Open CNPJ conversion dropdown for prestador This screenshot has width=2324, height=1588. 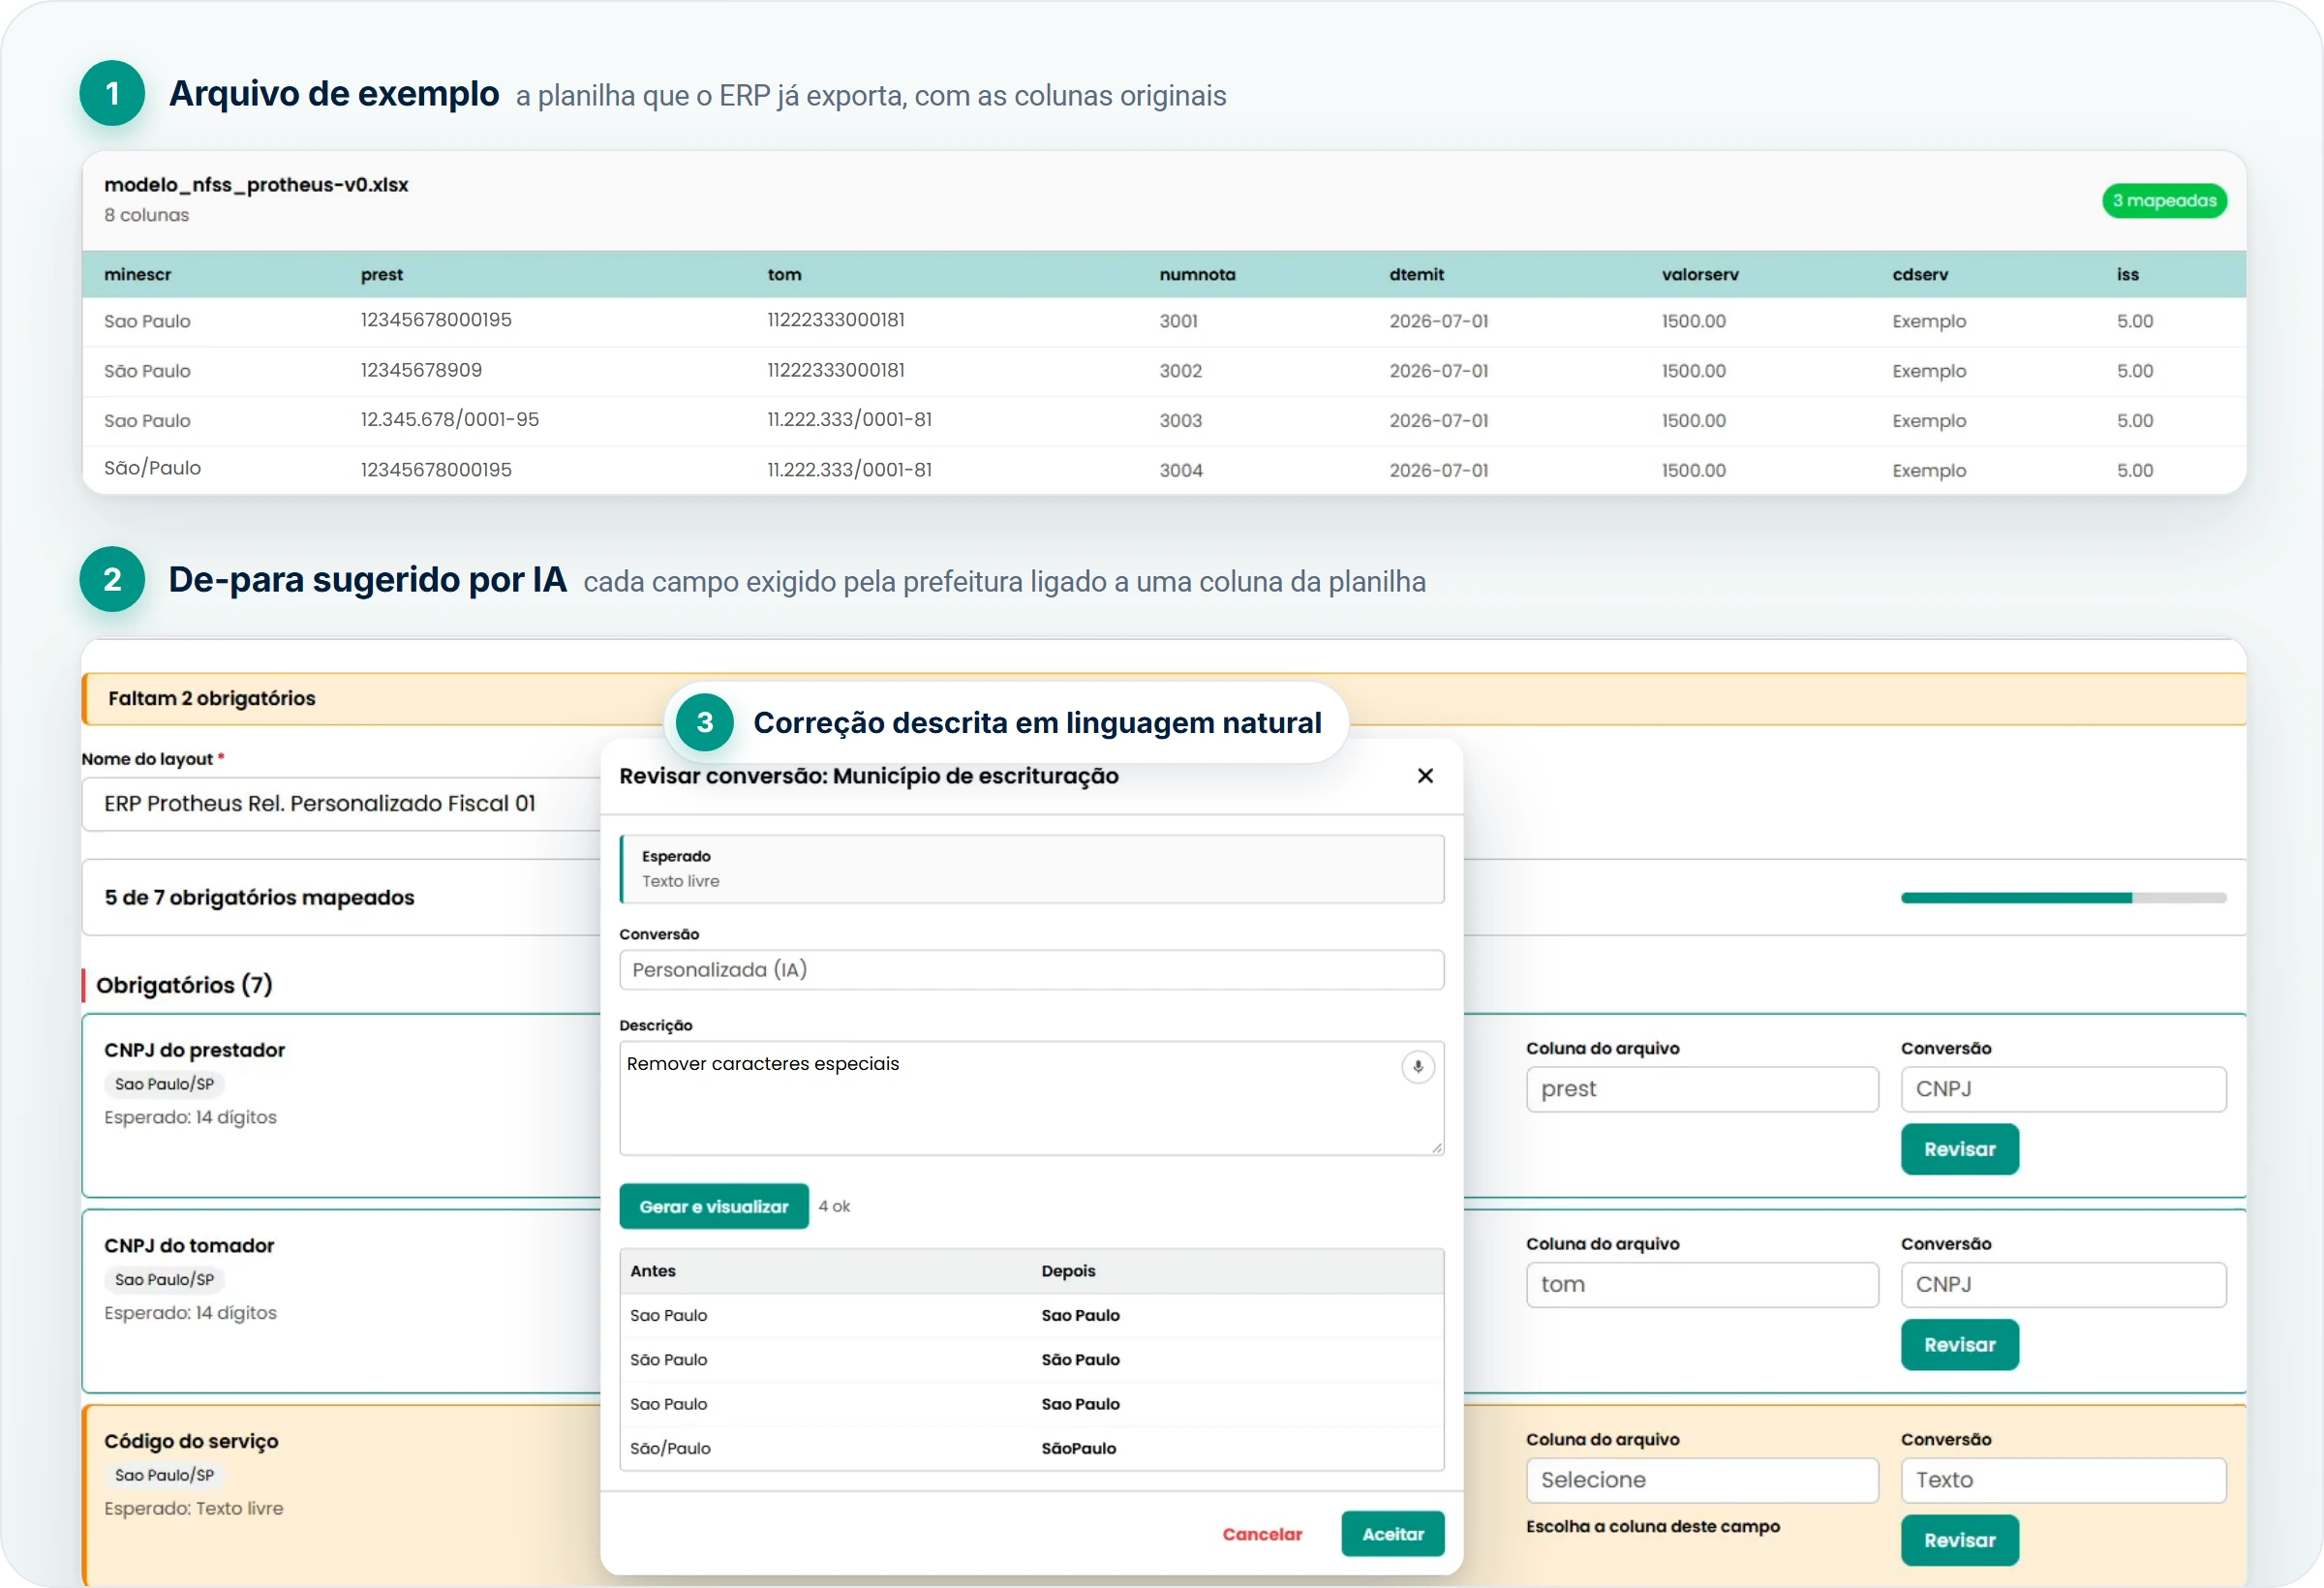click(x=2063, y=1089)
